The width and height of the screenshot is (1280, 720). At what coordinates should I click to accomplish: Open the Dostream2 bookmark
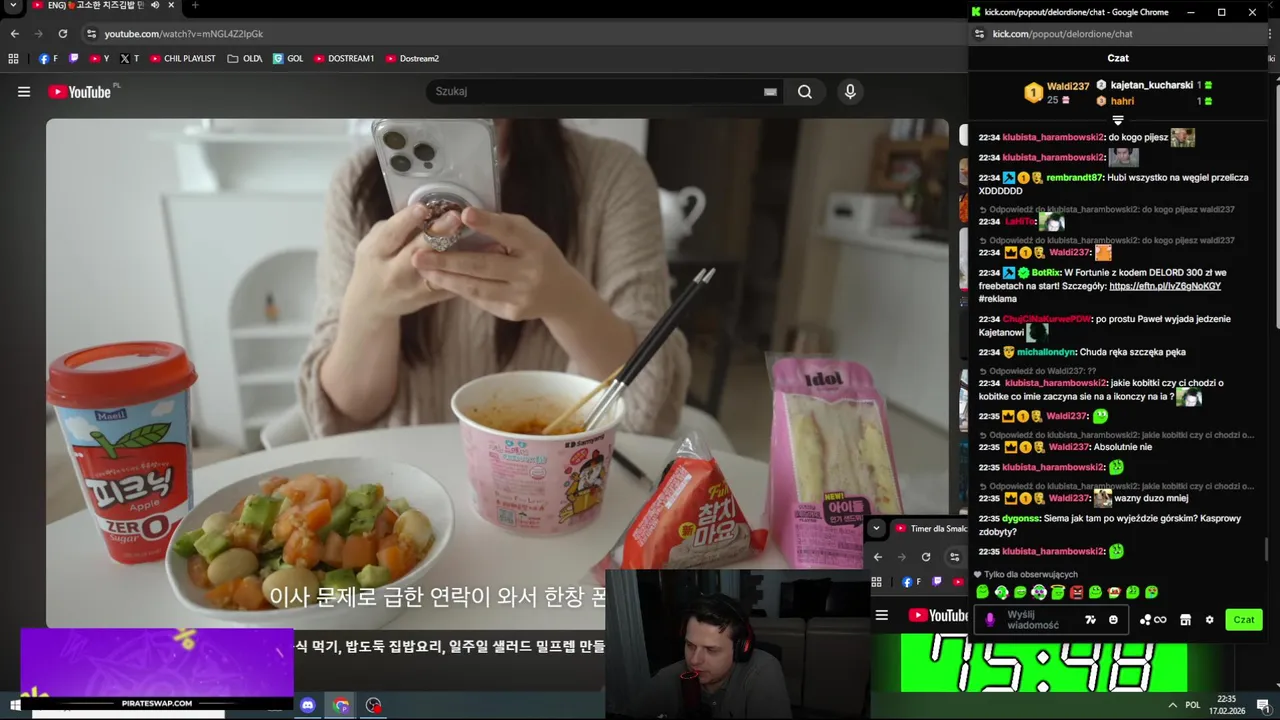pos(412,59)
